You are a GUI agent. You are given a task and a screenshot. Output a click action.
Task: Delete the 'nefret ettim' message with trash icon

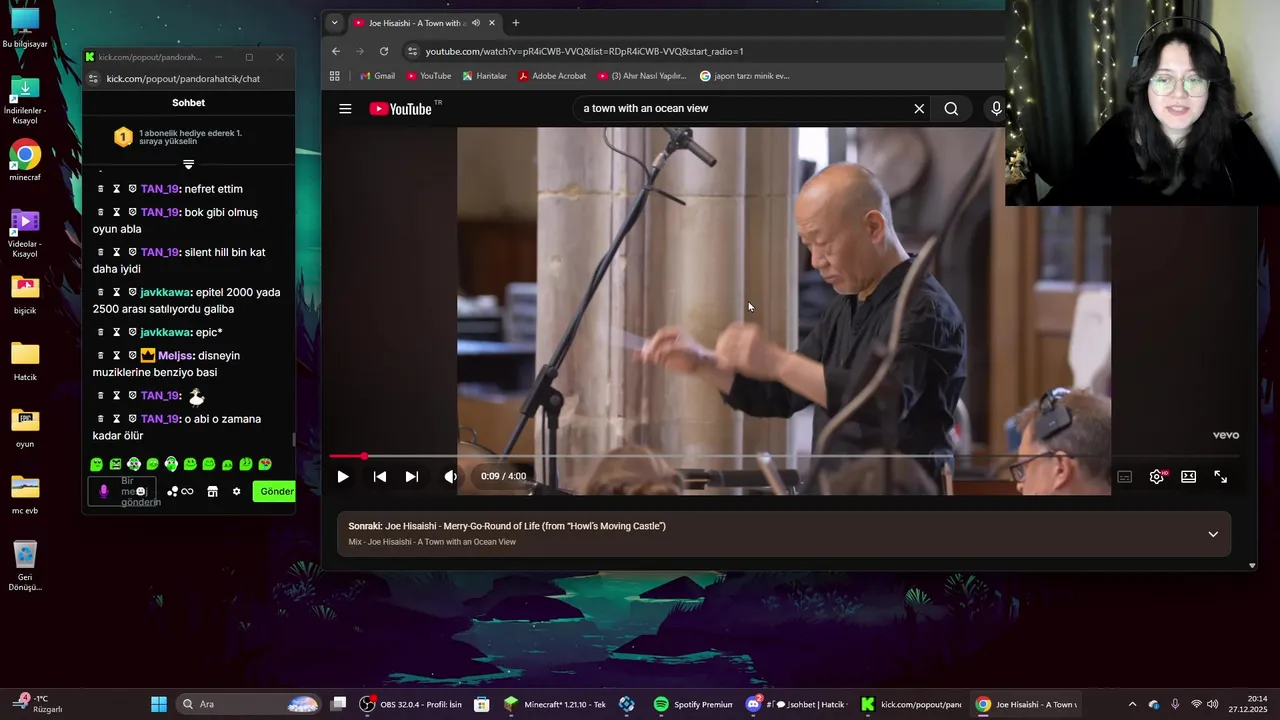[x=101, y=189]
